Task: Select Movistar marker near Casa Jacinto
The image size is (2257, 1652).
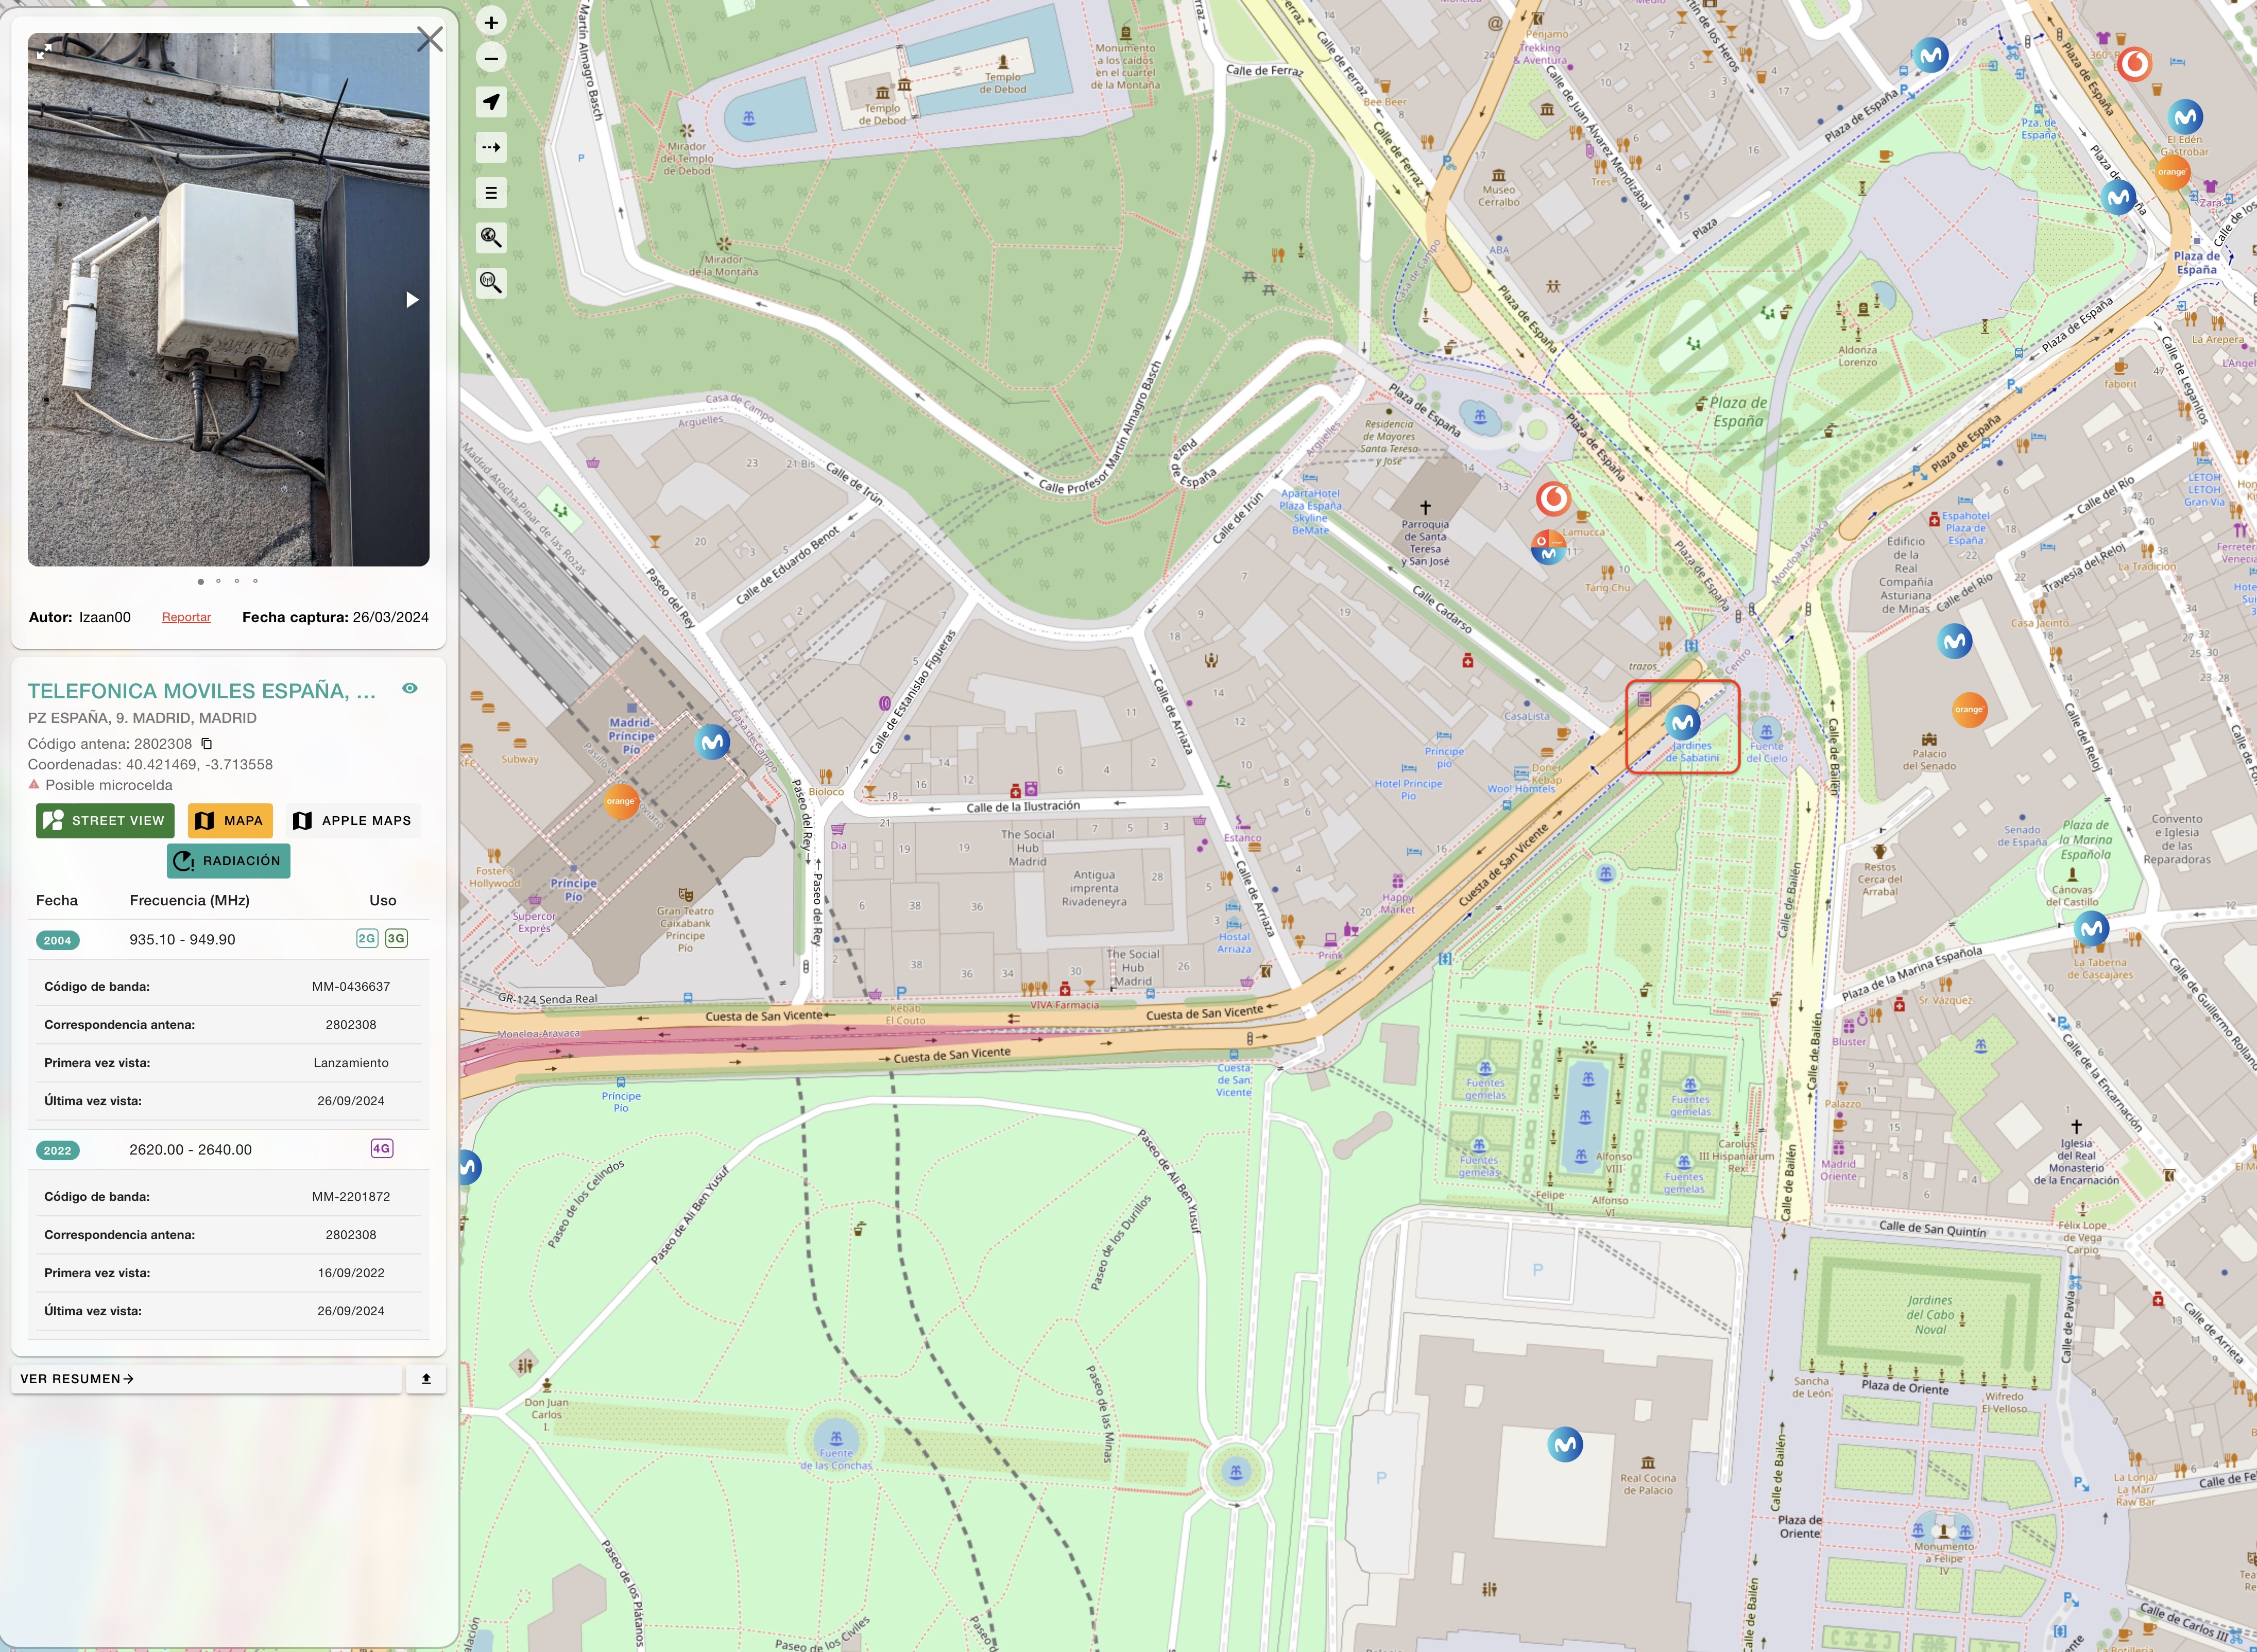Action: (x=1955, y=640)
